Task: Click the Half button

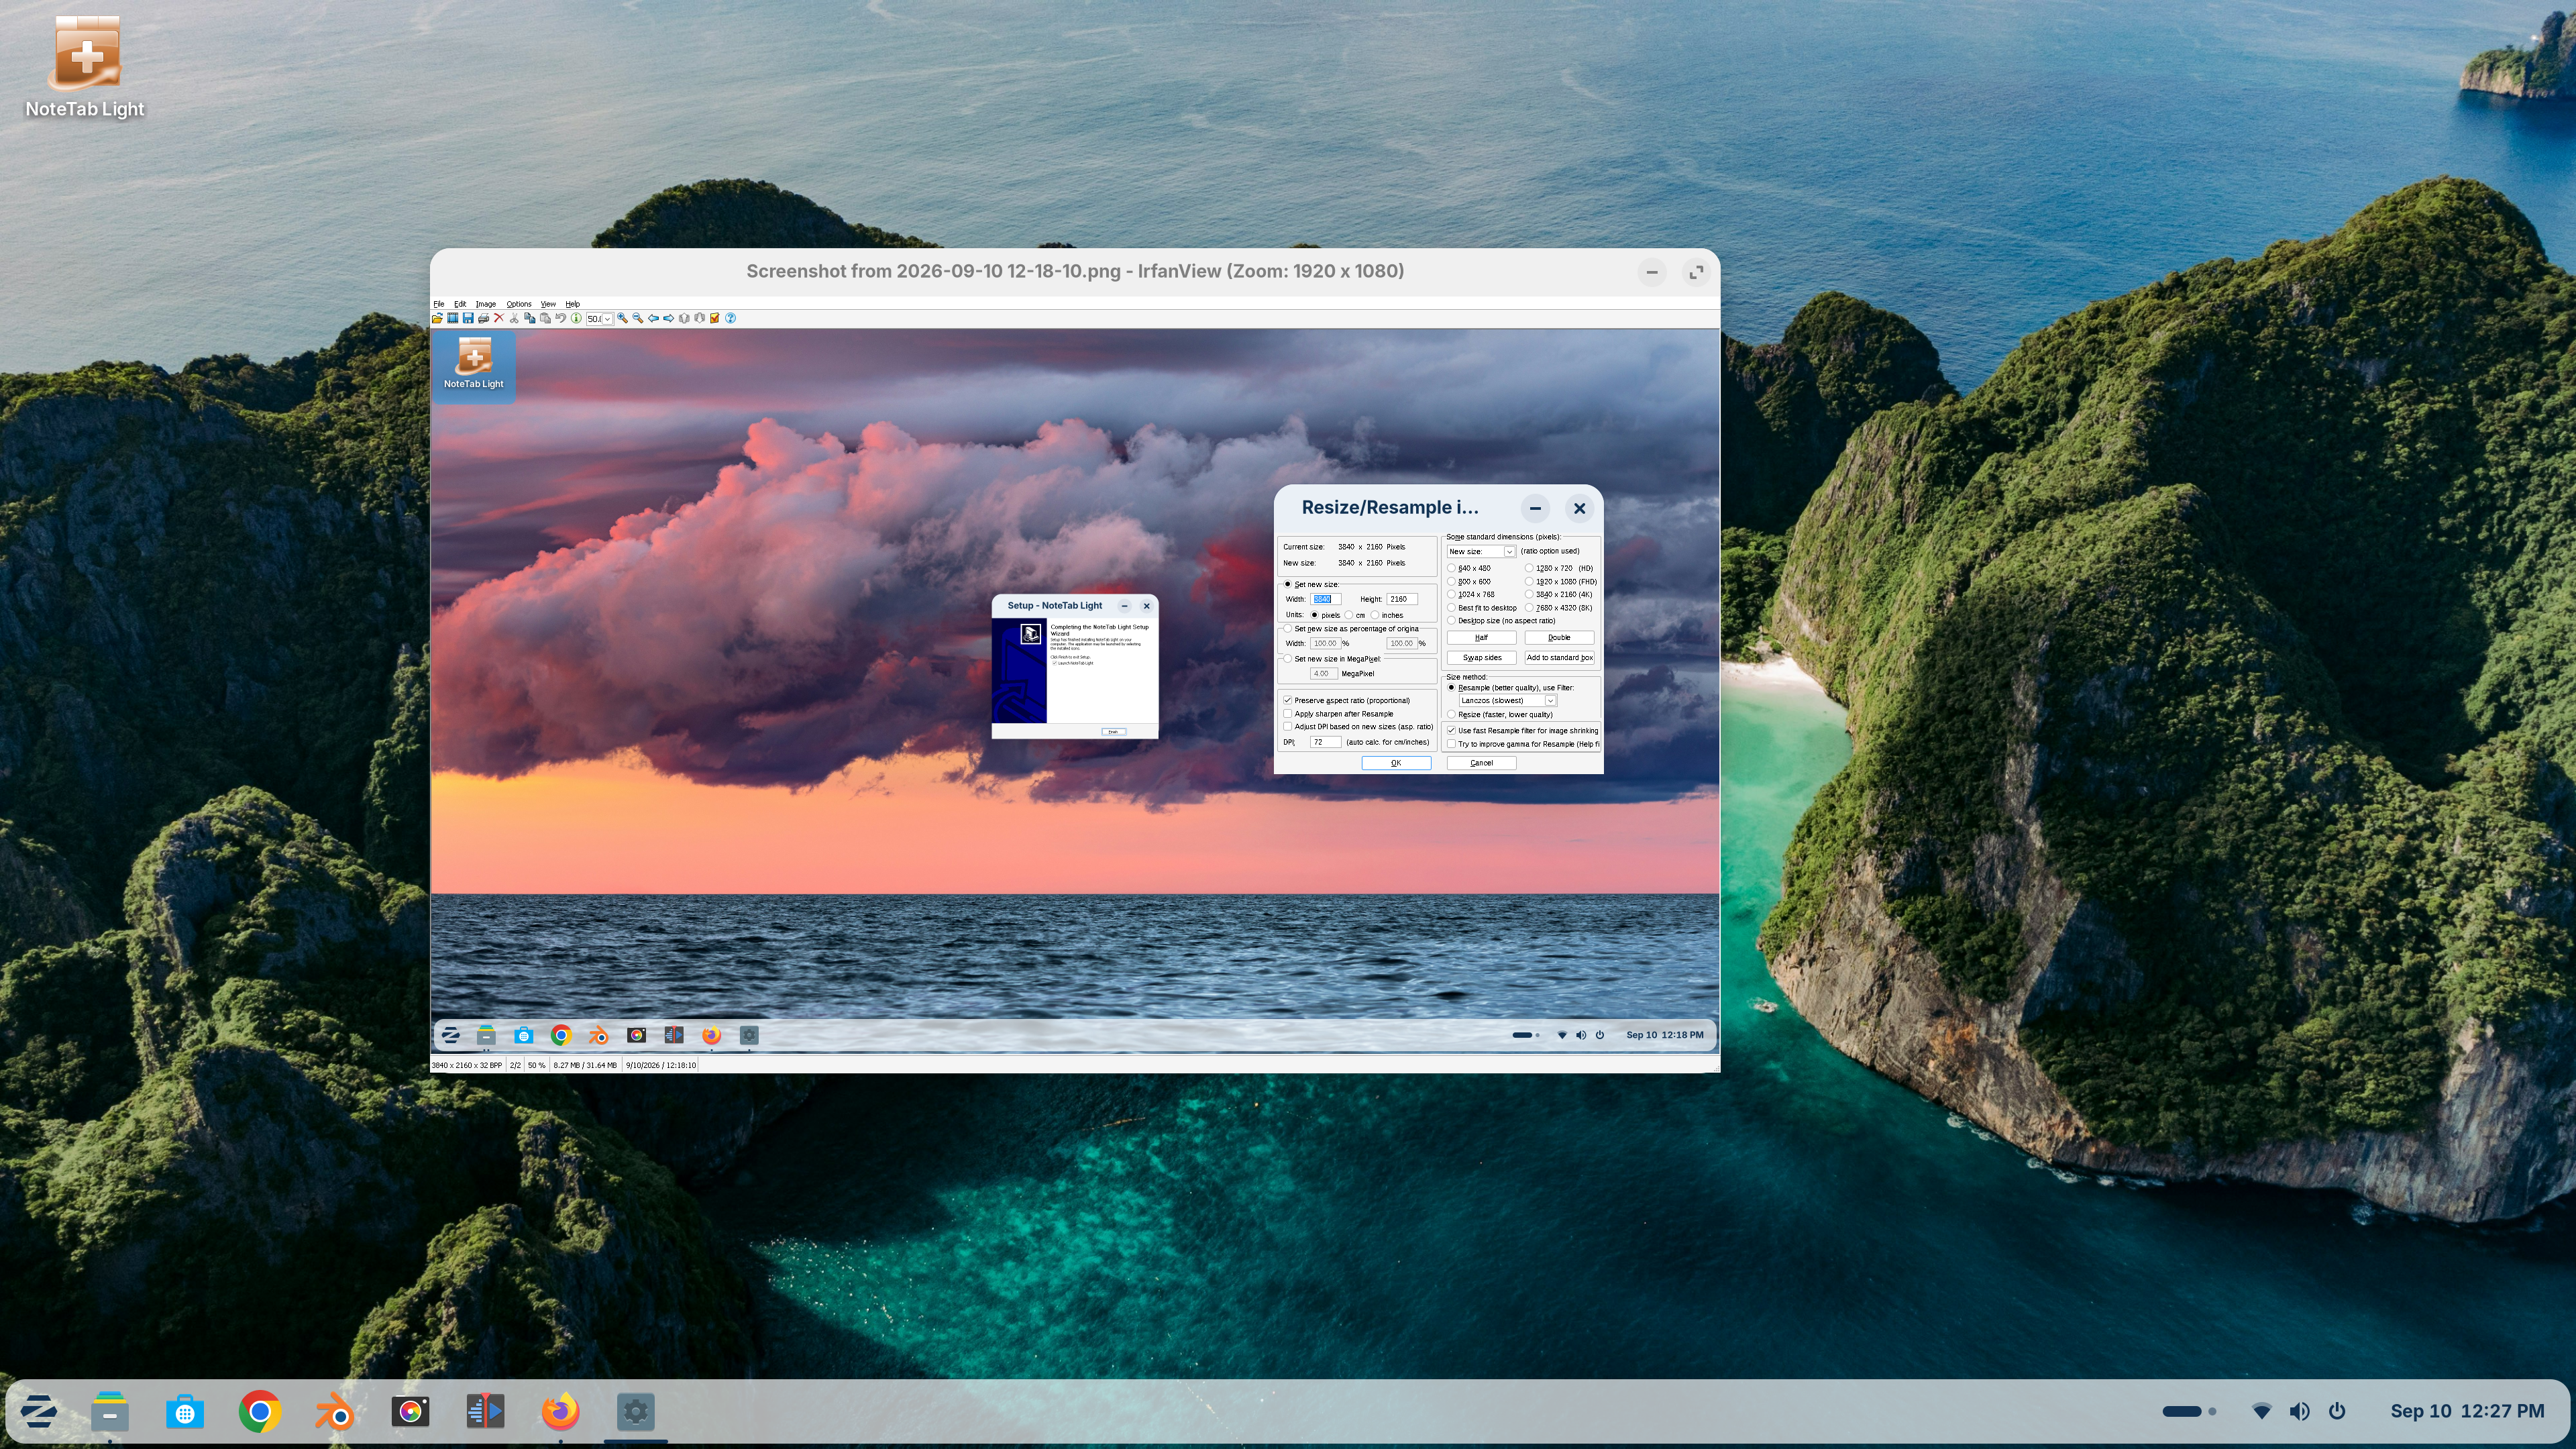Action: pyautogui.click(x=1482, y=638)
